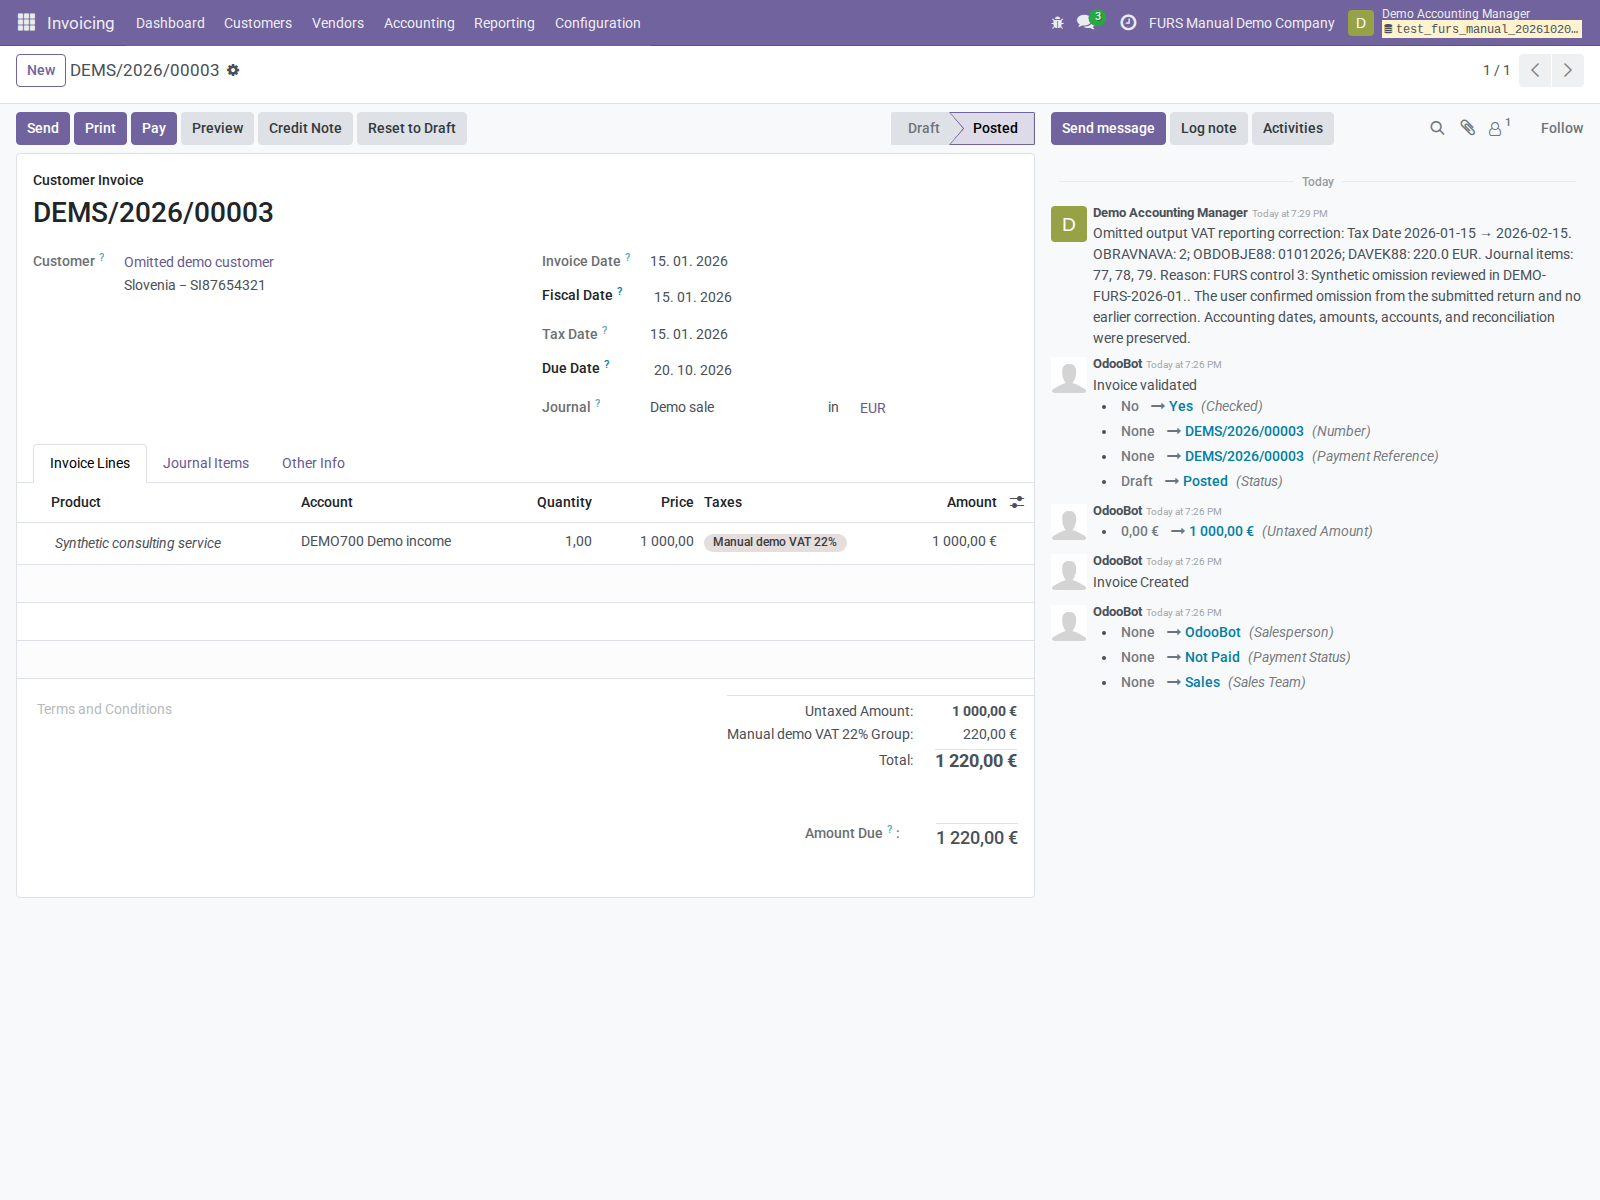The width and height of the screenshot is (1600, 1200).
Task: Click the Pay button
Action: [154, 128]
